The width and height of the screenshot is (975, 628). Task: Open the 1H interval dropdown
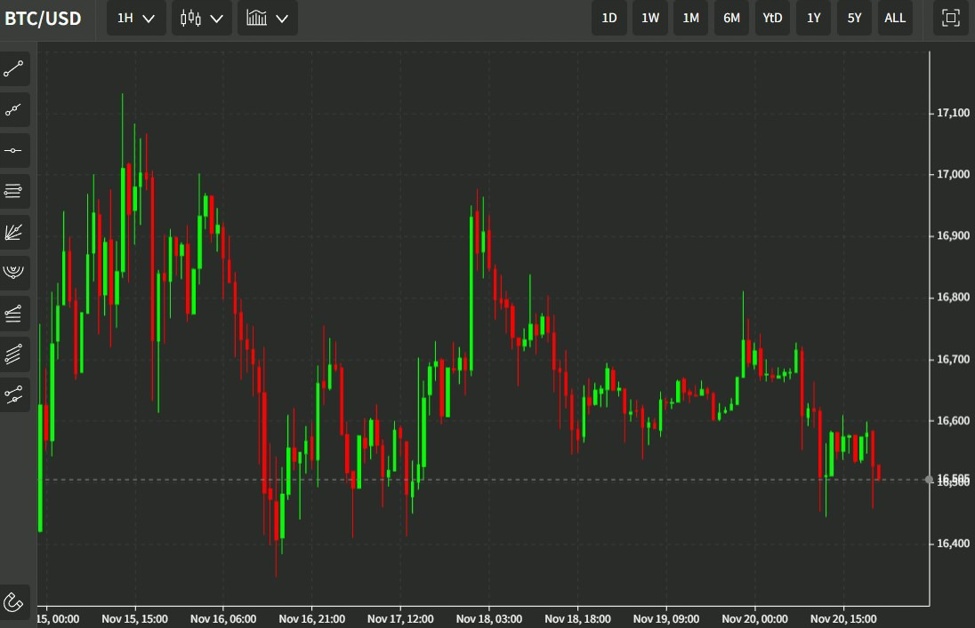point(136,18)
